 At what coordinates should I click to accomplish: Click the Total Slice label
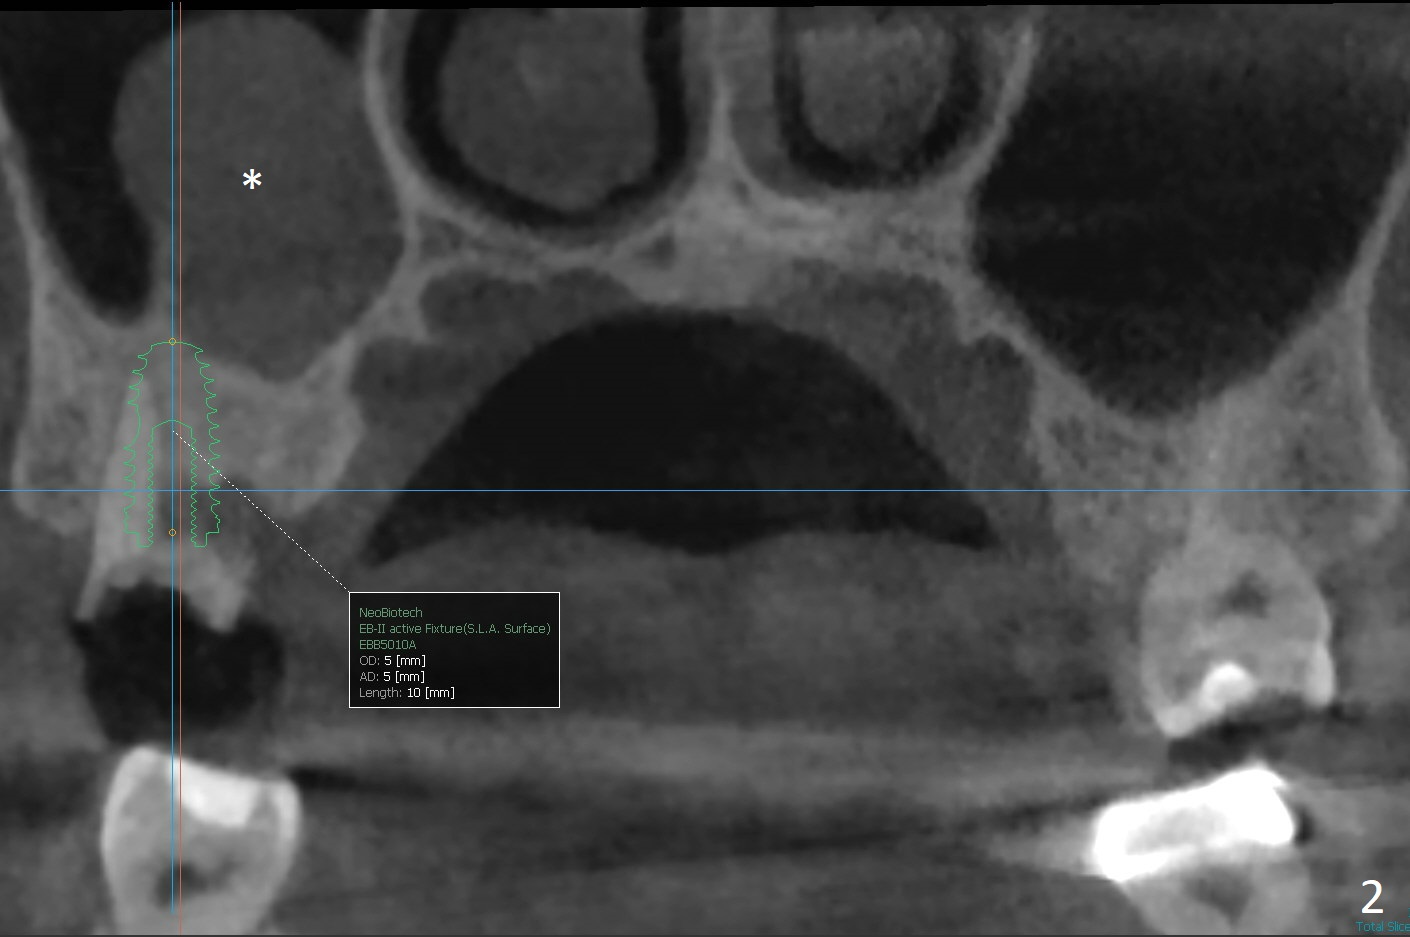pyautogui.click(x=1382, y=927)
